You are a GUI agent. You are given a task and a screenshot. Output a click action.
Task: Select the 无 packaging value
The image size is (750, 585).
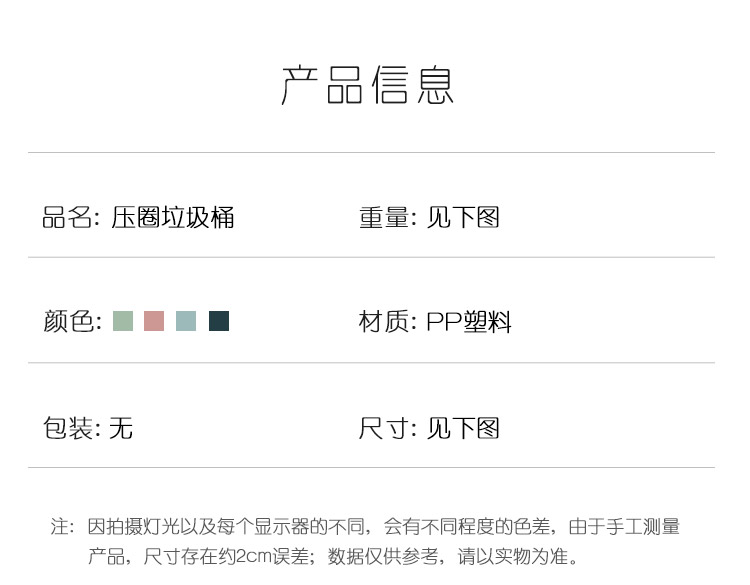121,428
